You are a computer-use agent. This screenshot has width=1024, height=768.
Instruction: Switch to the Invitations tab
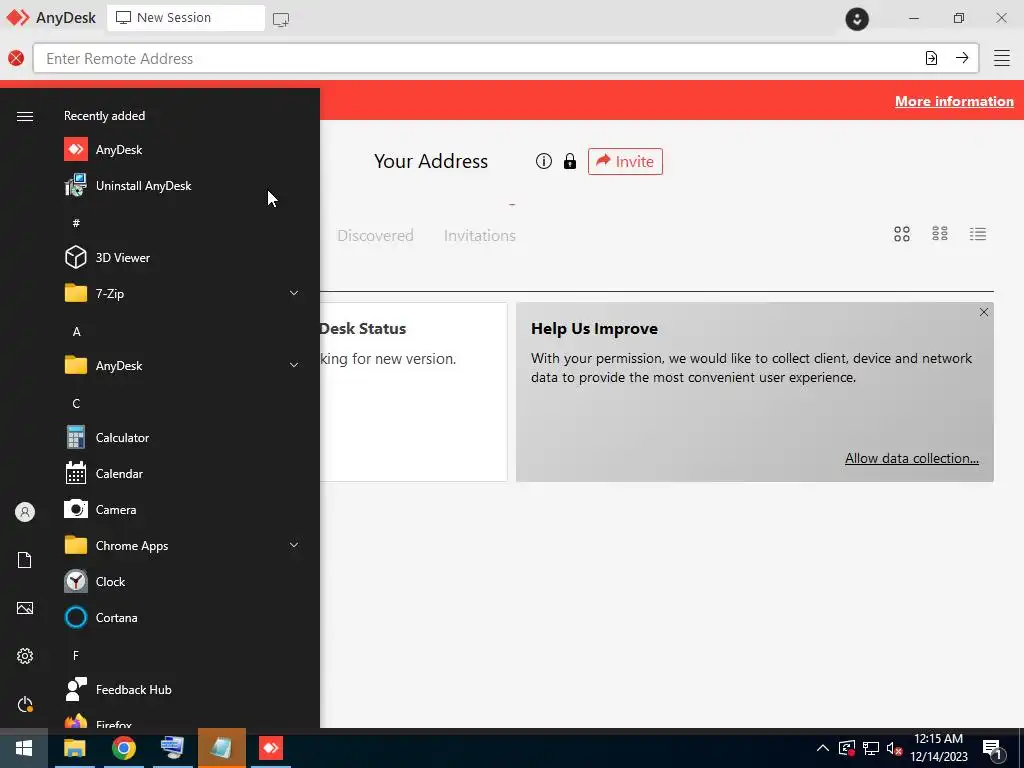coord(479,236)
